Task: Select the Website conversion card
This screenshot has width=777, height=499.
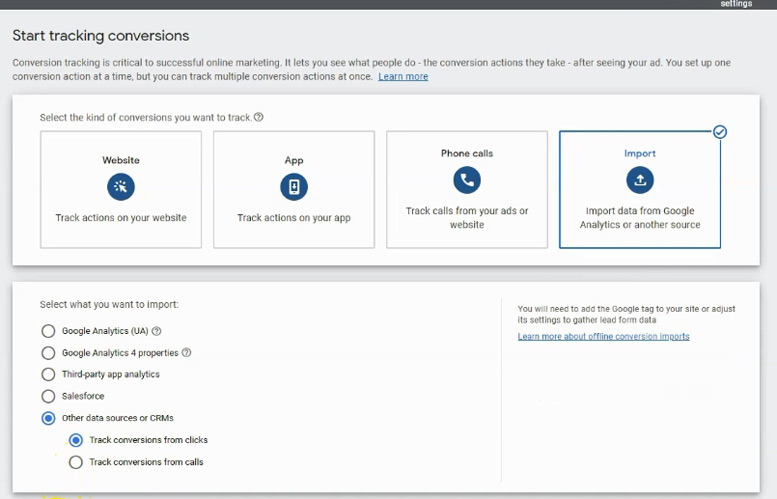Action: point(121,189)
